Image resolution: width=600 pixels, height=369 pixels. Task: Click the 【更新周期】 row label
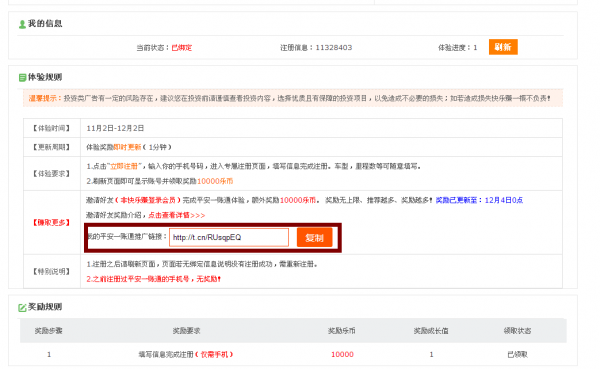[52, 147]
